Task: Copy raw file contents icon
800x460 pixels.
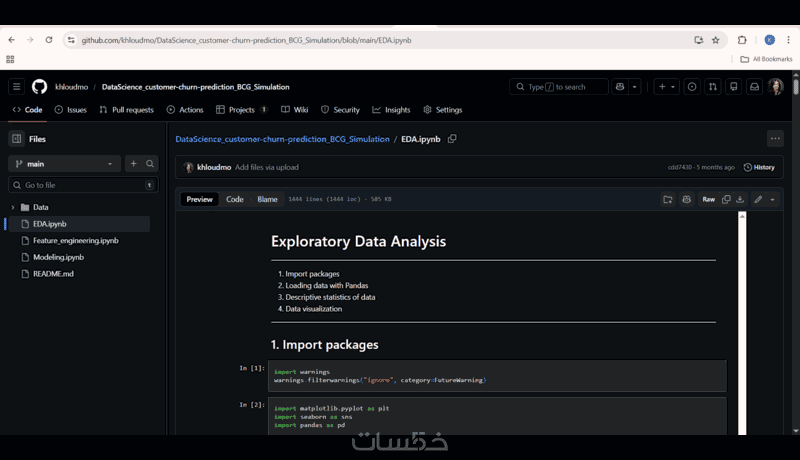Action: pyautogui.click(x=726, y=199)
